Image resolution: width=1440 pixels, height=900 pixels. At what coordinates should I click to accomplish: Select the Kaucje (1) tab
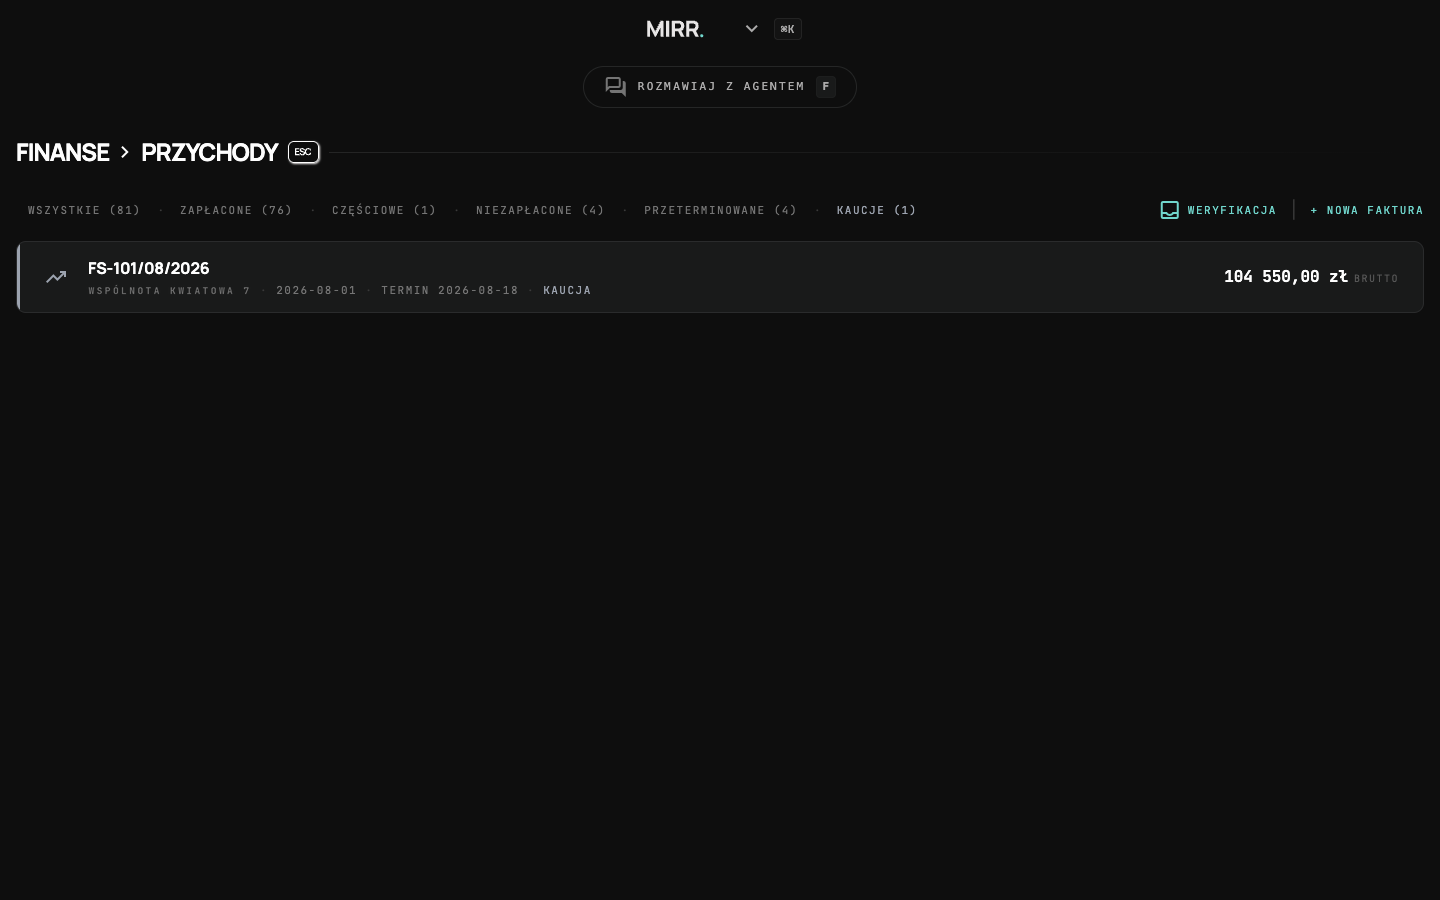click(876, 210)
